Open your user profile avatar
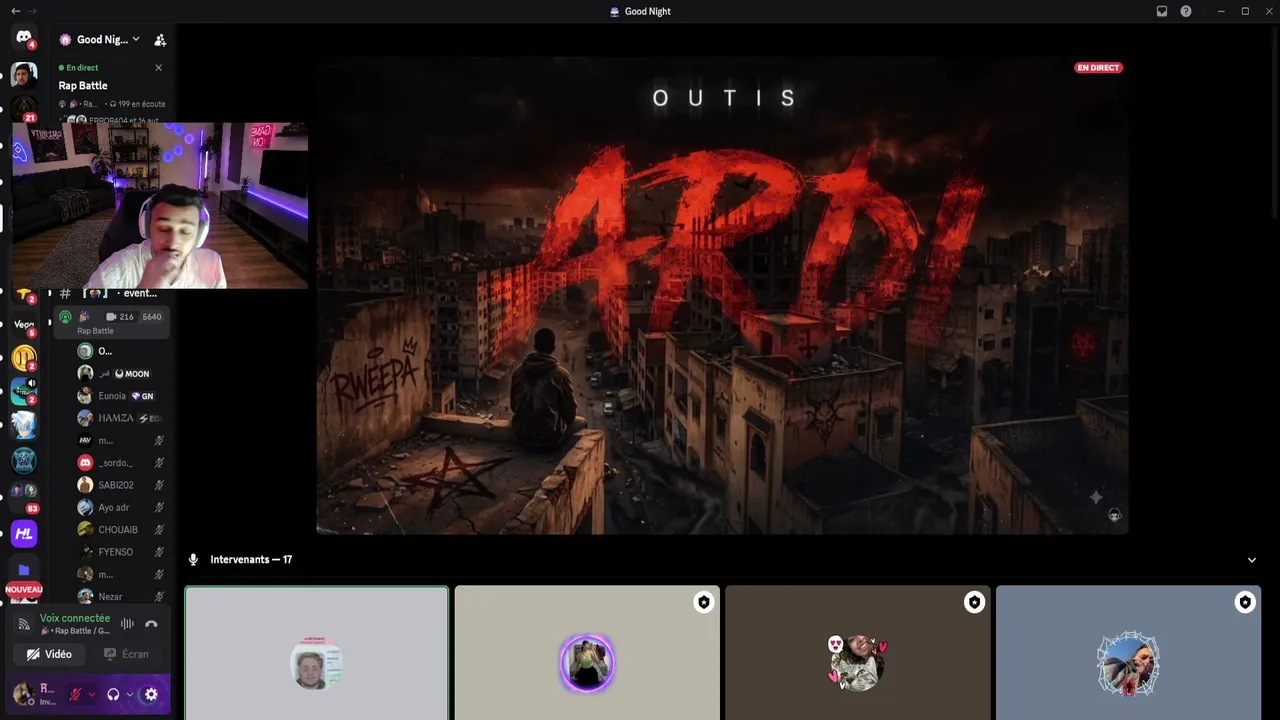 point(22,694)
